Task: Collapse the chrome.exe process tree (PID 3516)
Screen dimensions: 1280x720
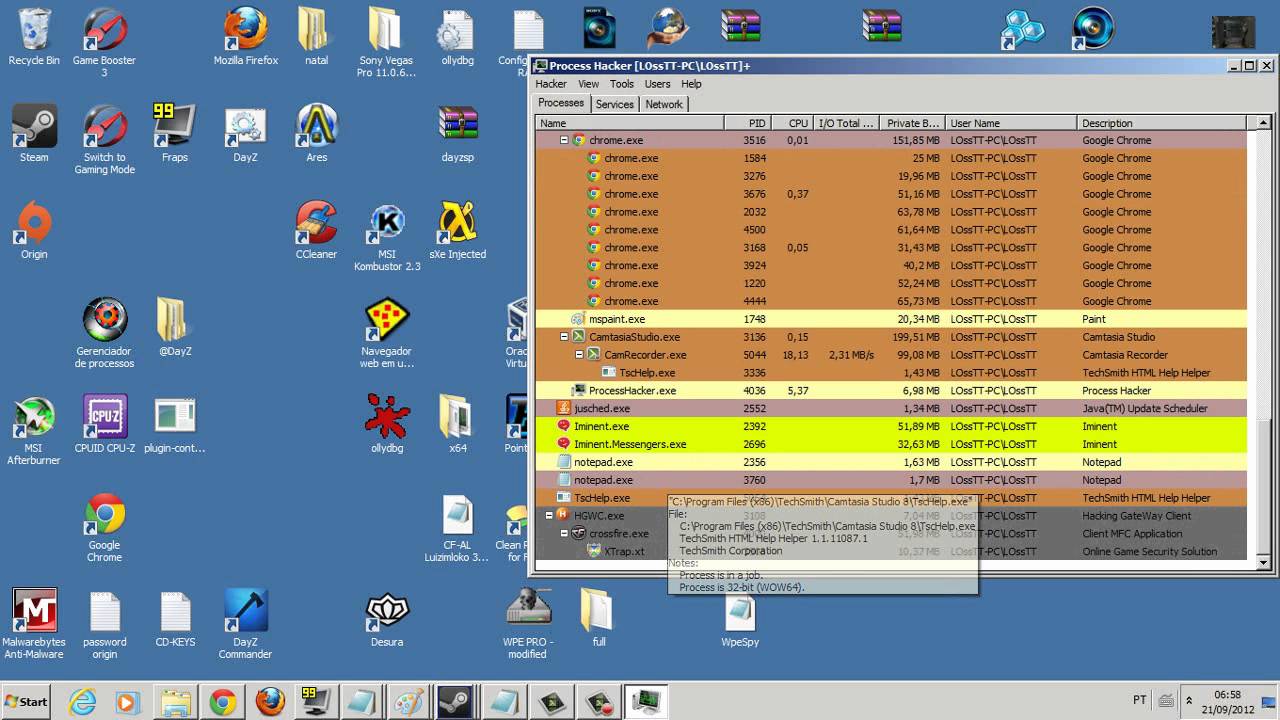Action: (x=564, y=141)
